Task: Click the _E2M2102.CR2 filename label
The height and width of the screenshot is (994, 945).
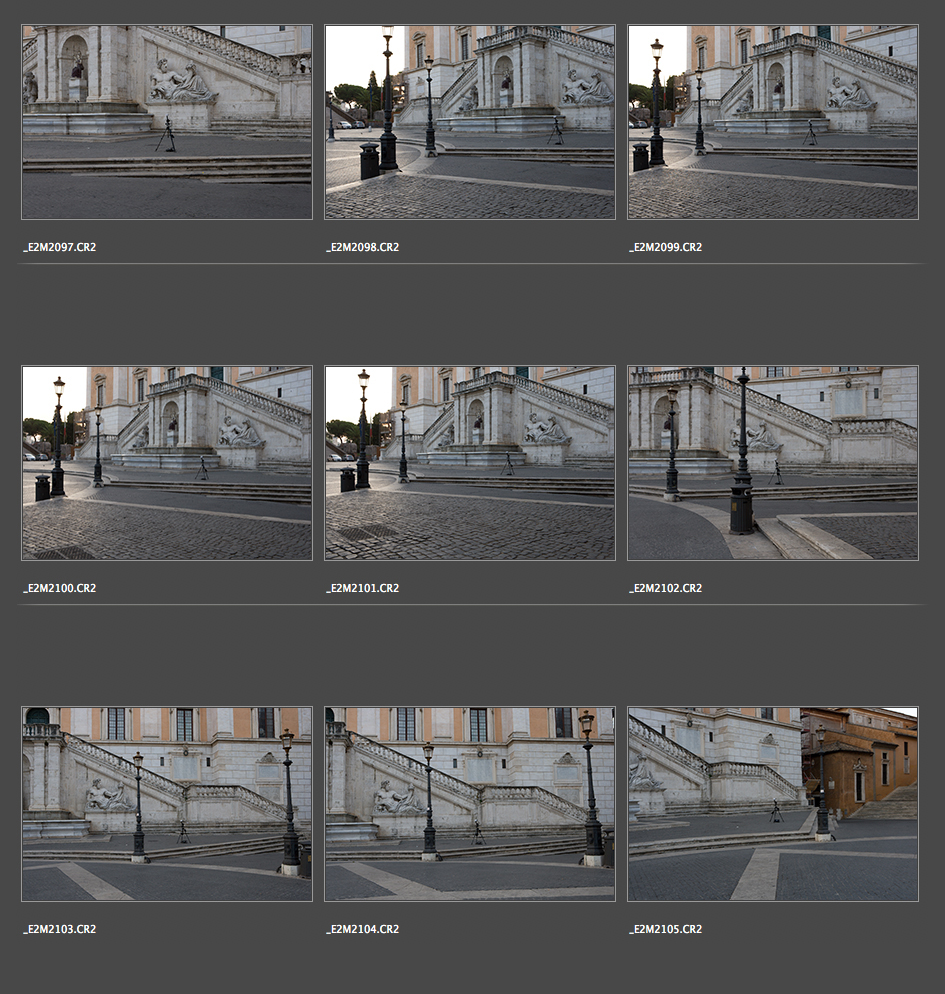Action: pyautogui.click(x=666, y=588)
